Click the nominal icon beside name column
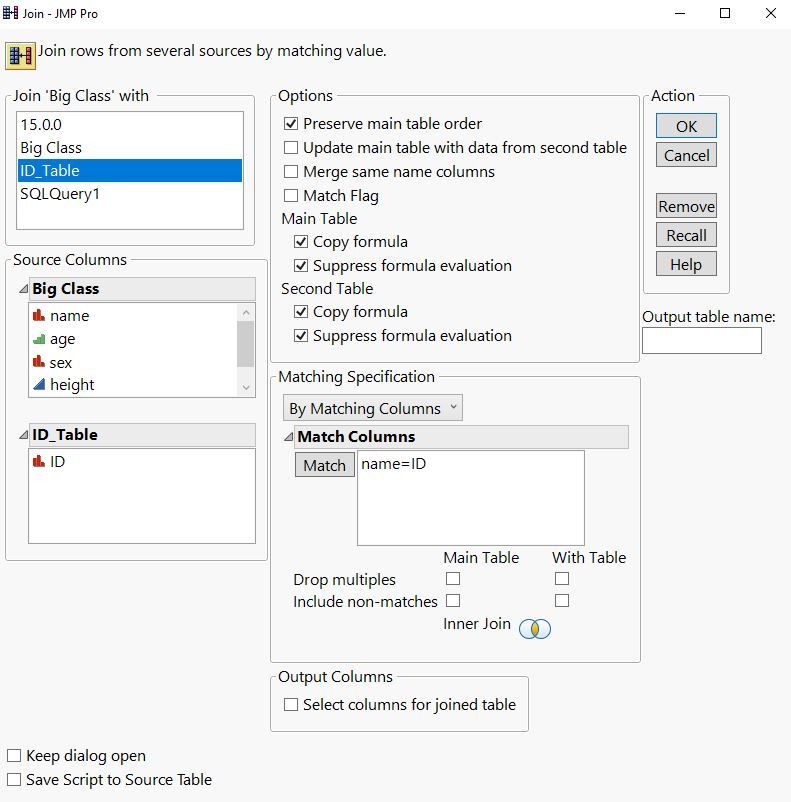The image size is (791, 802). click(x=40, y=316)
